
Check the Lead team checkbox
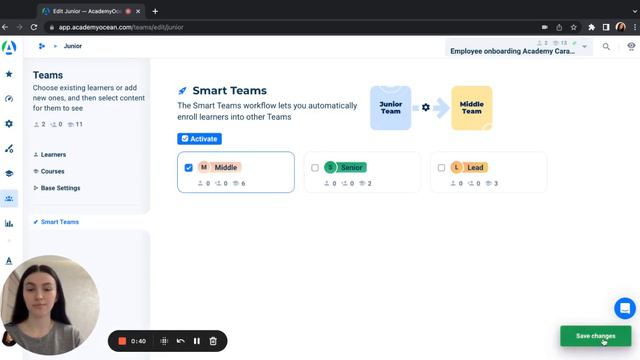click(441, 168)
